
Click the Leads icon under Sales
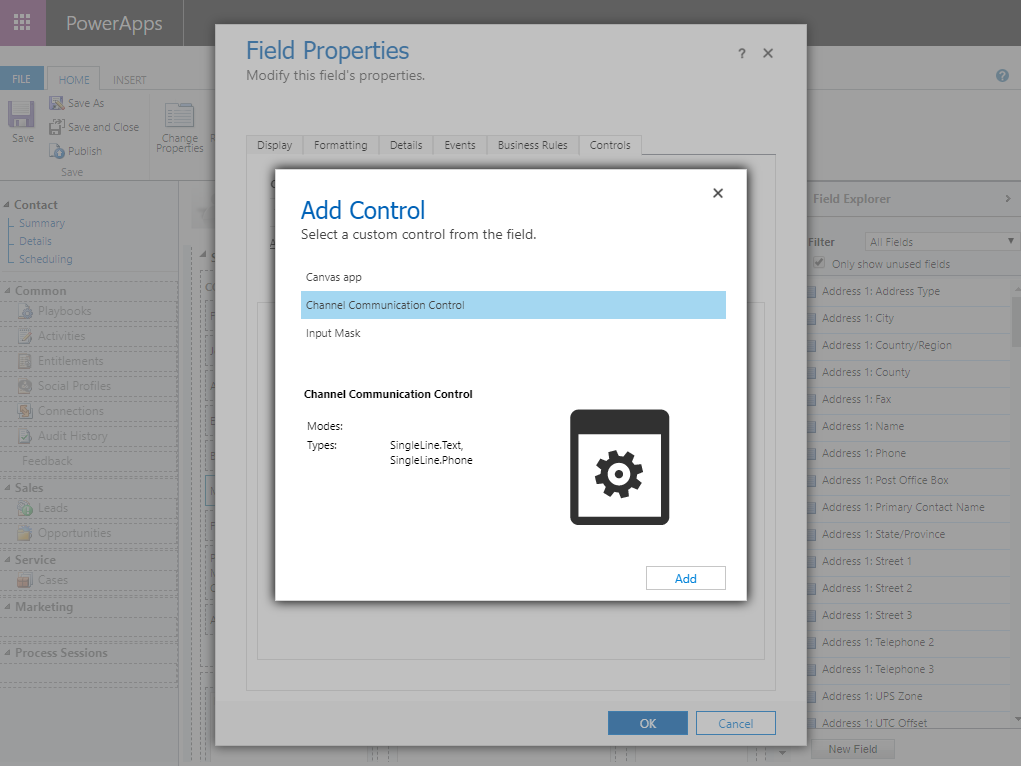coord(25,508)
